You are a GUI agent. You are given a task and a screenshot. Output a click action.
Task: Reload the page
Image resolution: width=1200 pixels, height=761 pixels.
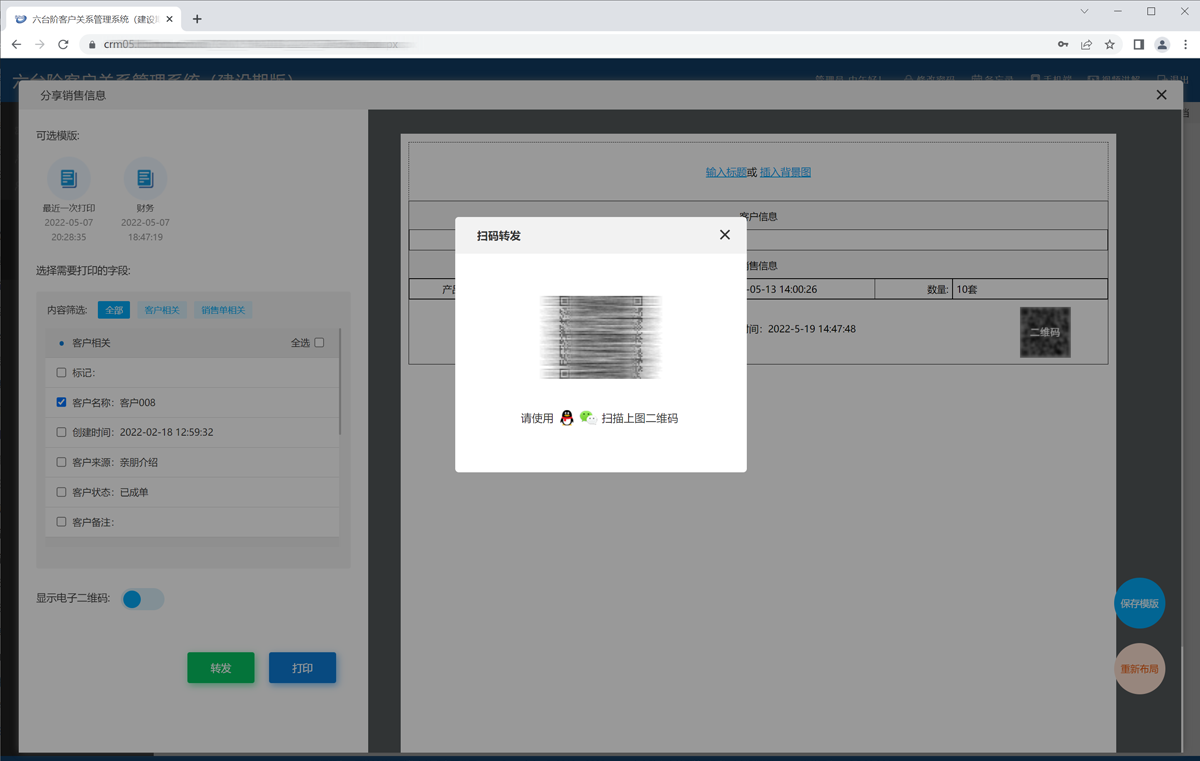tap(63, 45)
